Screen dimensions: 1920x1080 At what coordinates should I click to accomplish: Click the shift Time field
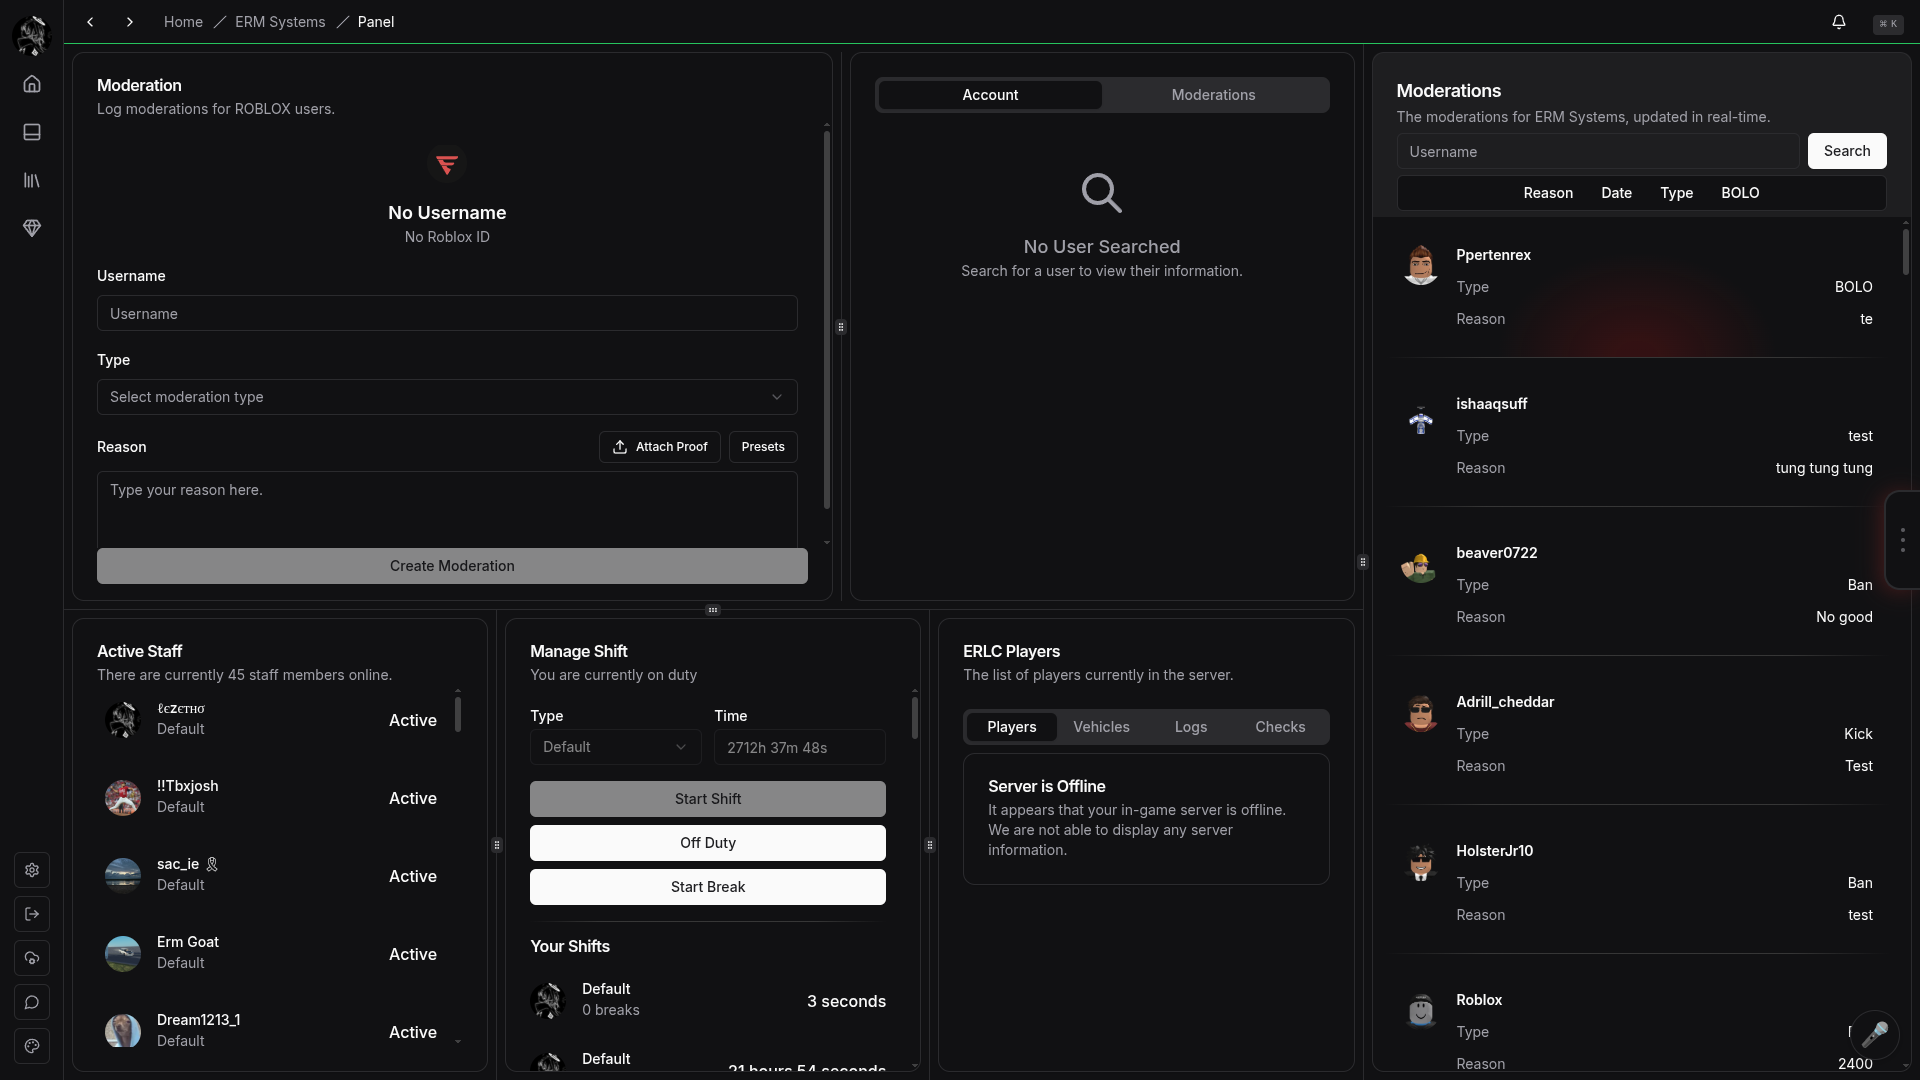point(800,747)
